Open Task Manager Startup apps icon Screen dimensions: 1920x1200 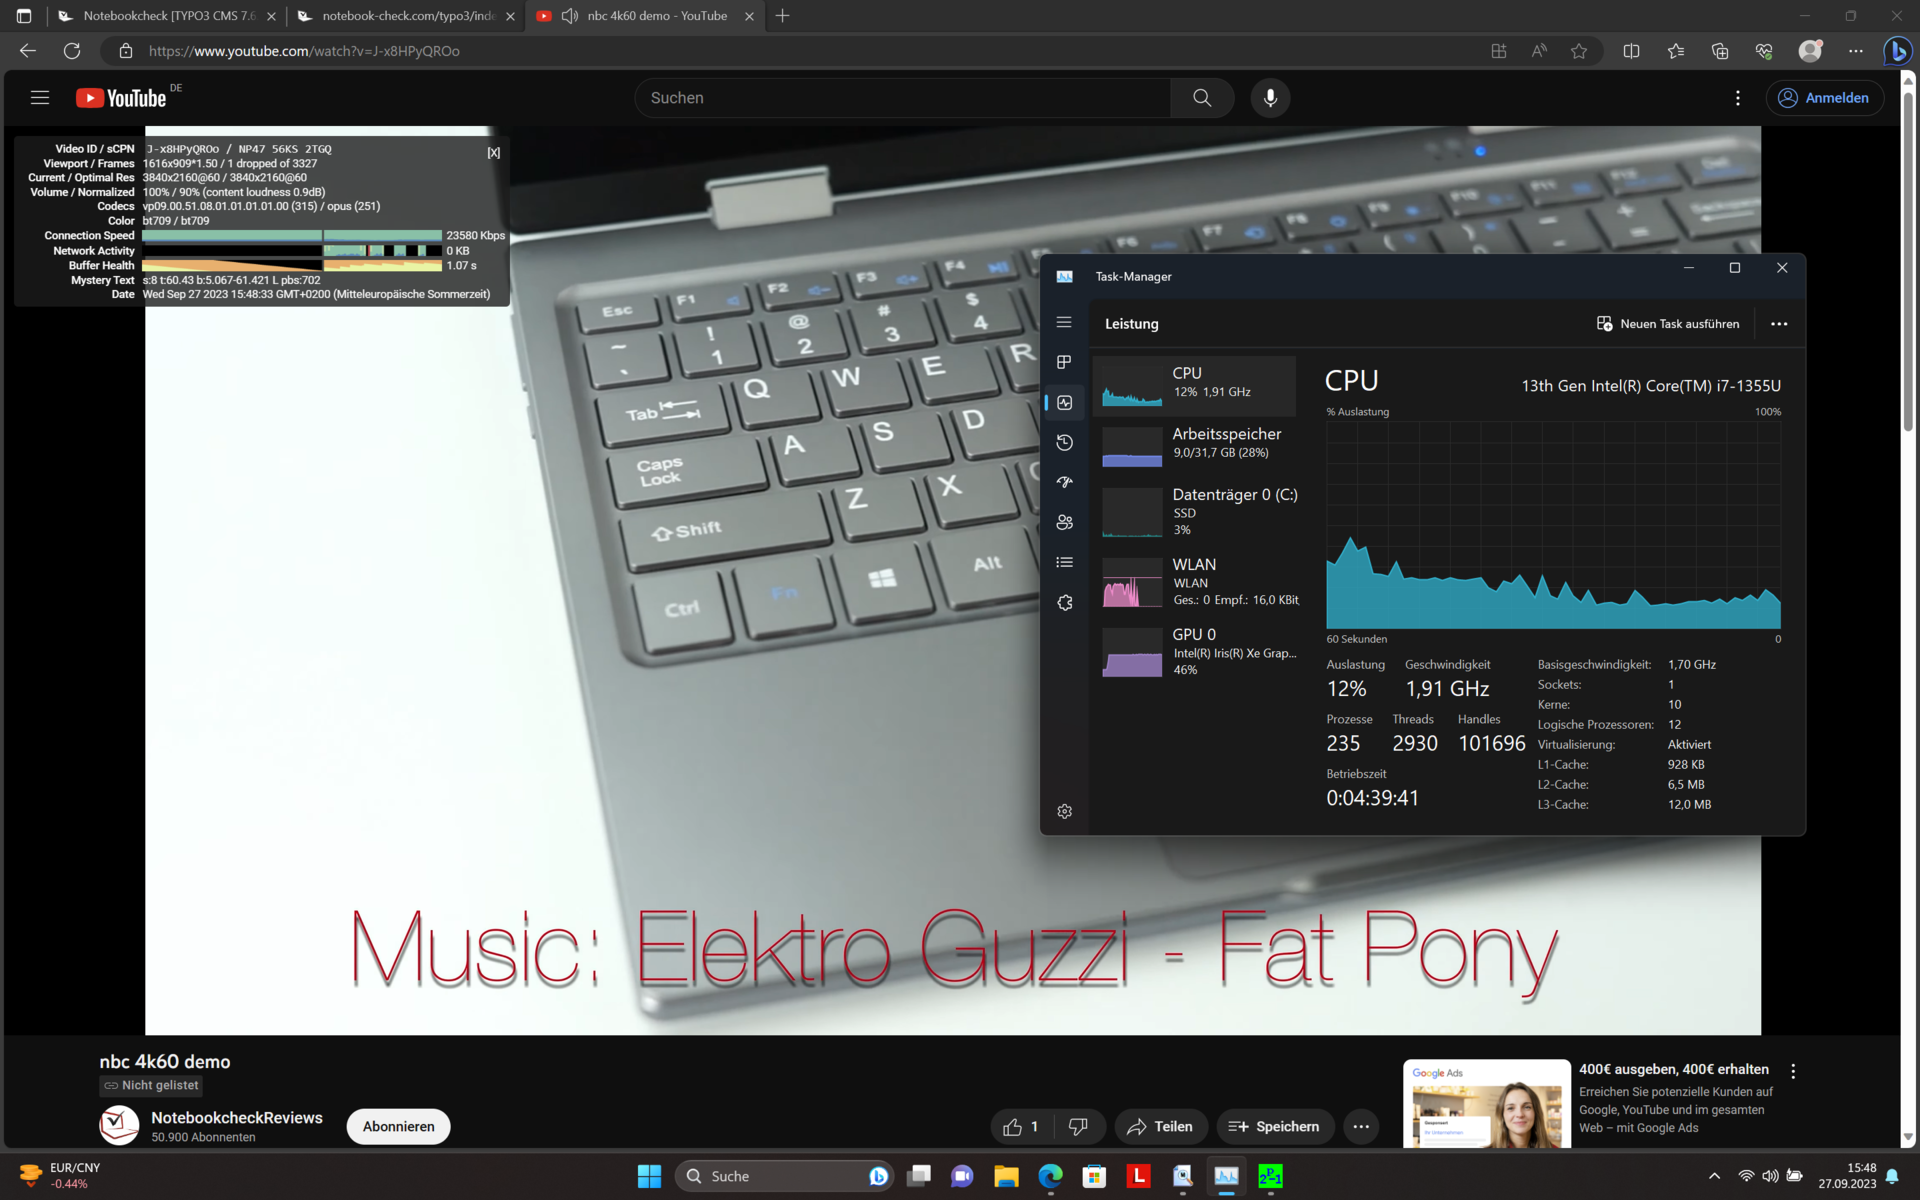pos(1064,482)
